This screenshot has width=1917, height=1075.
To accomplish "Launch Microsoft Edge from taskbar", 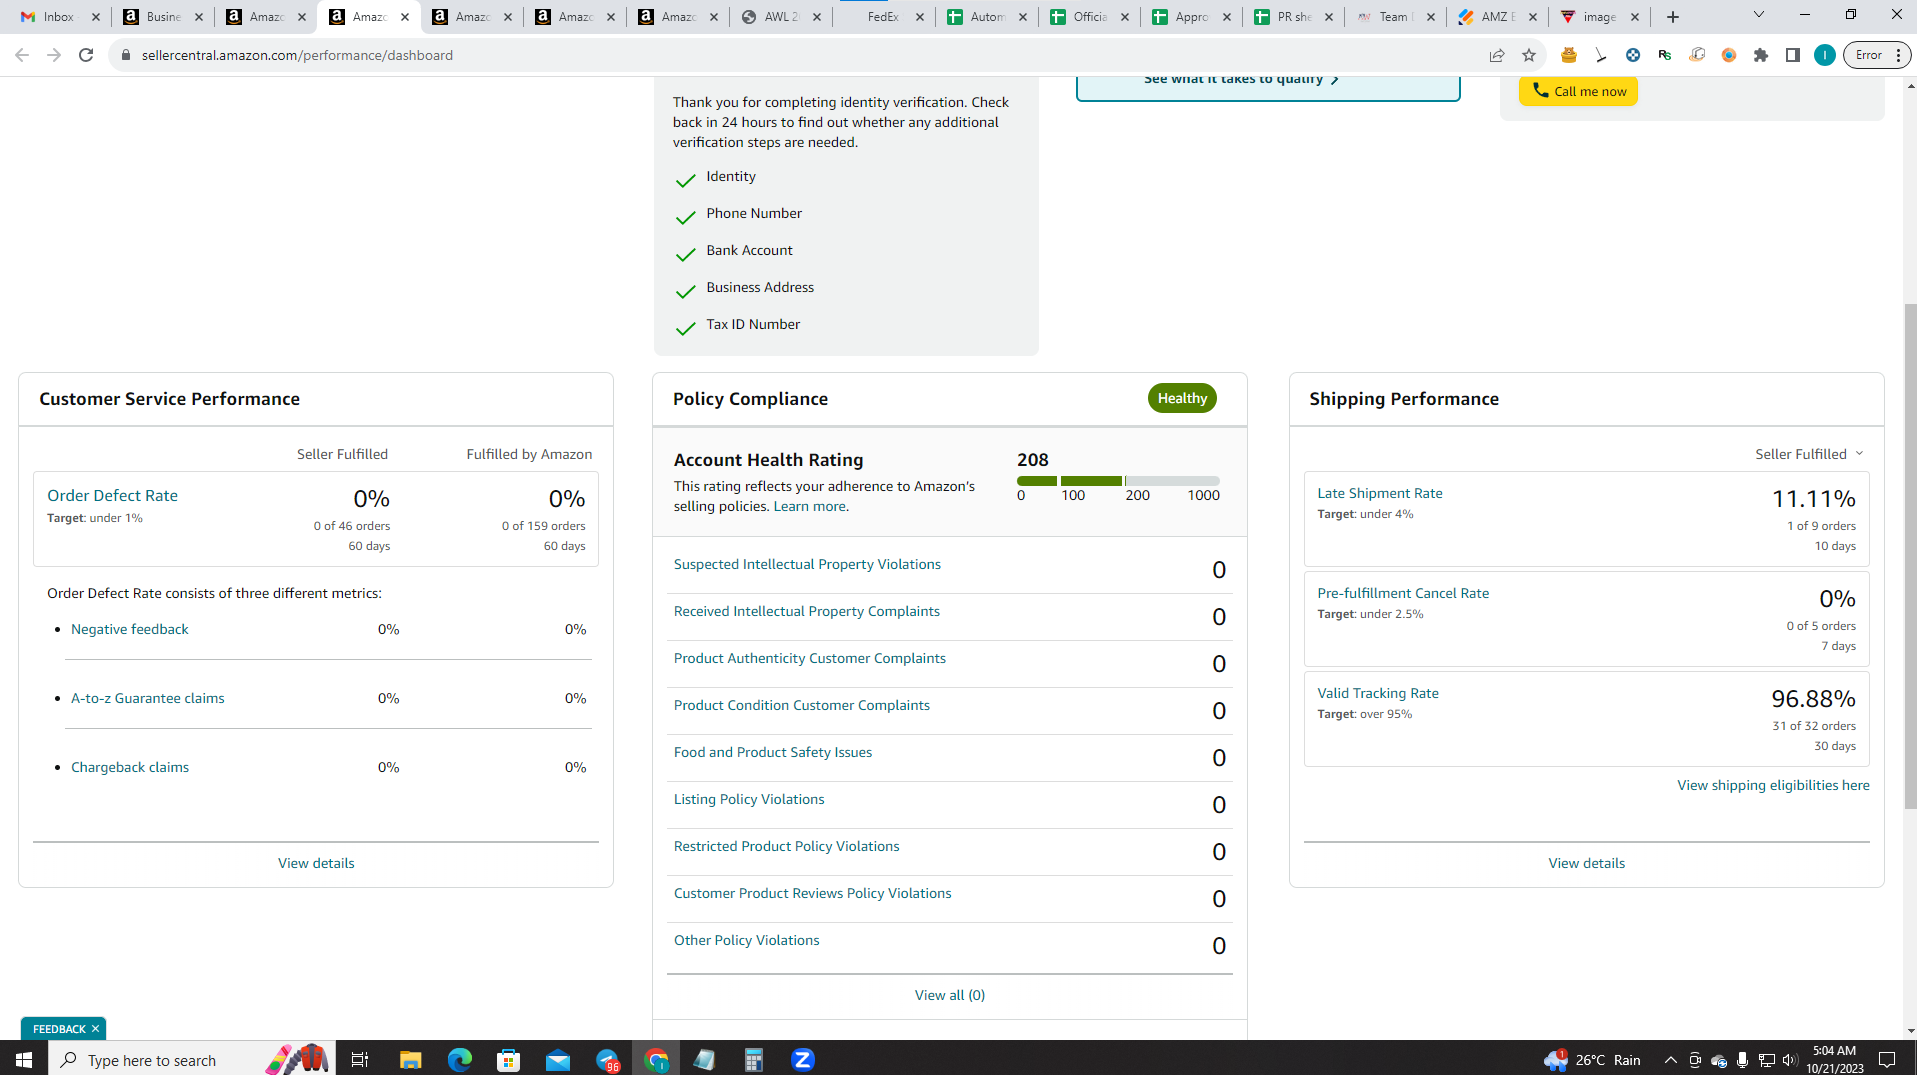I will (x=460, y=1059).
